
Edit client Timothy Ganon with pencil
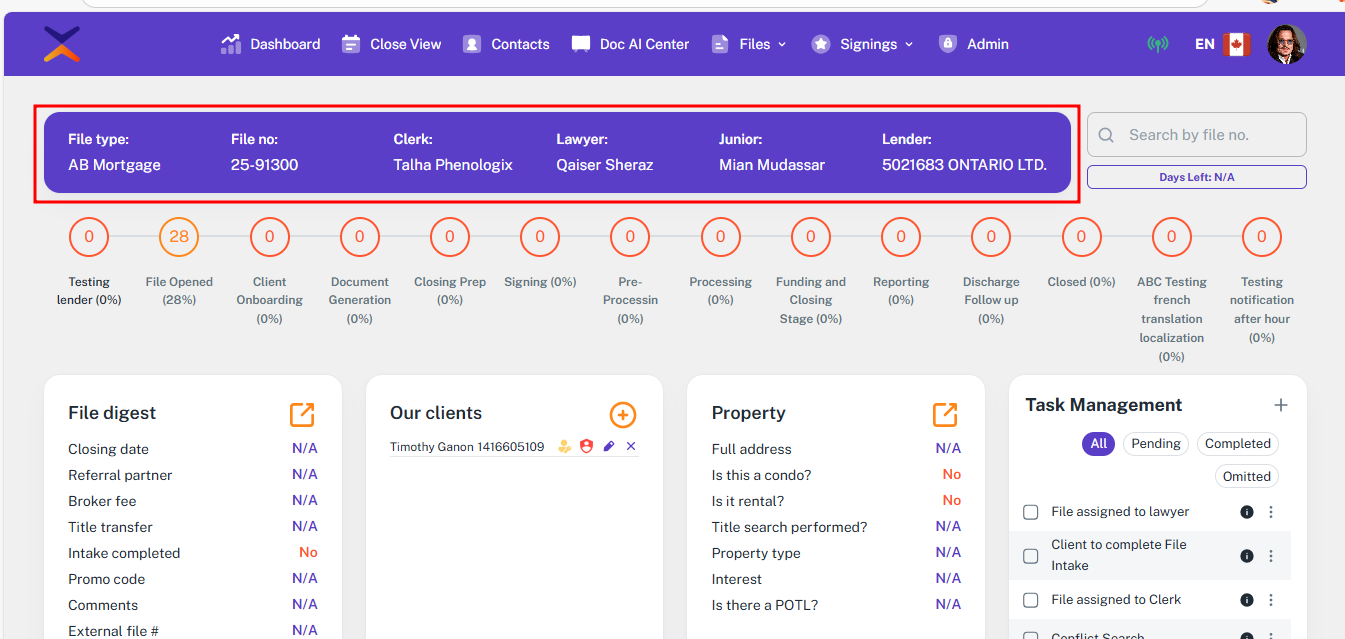(x=609, y=447)
